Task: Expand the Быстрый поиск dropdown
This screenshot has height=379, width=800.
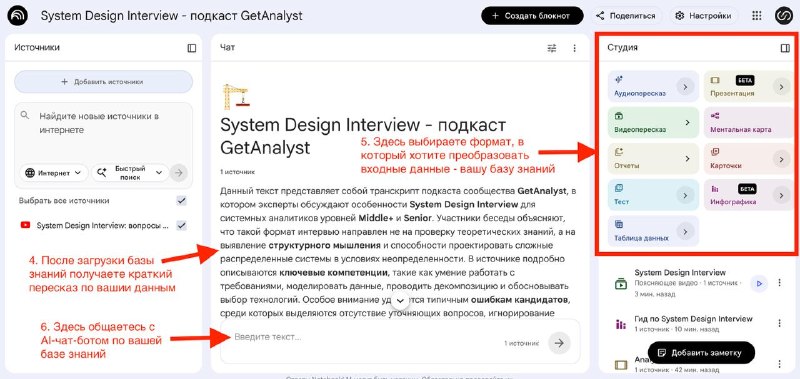Action: (130, 172)
